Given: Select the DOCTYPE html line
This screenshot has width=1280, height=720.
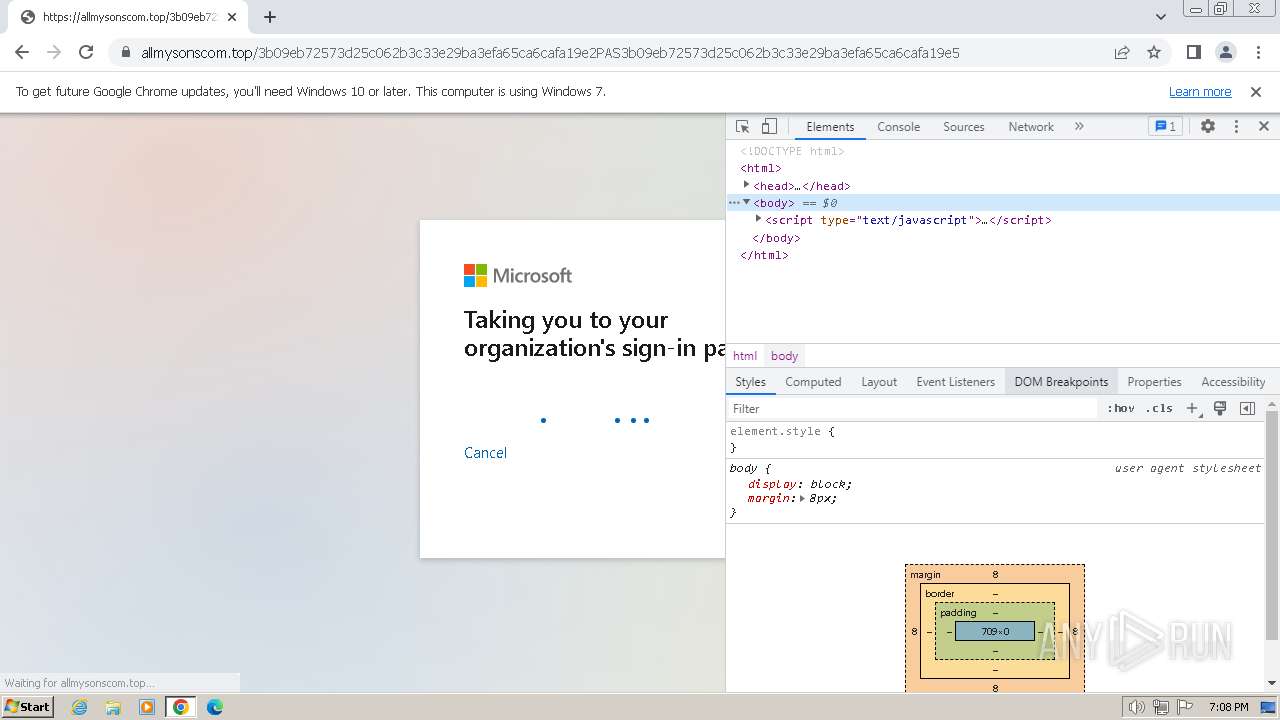Looking at the screenshot, I should (792, 151).
